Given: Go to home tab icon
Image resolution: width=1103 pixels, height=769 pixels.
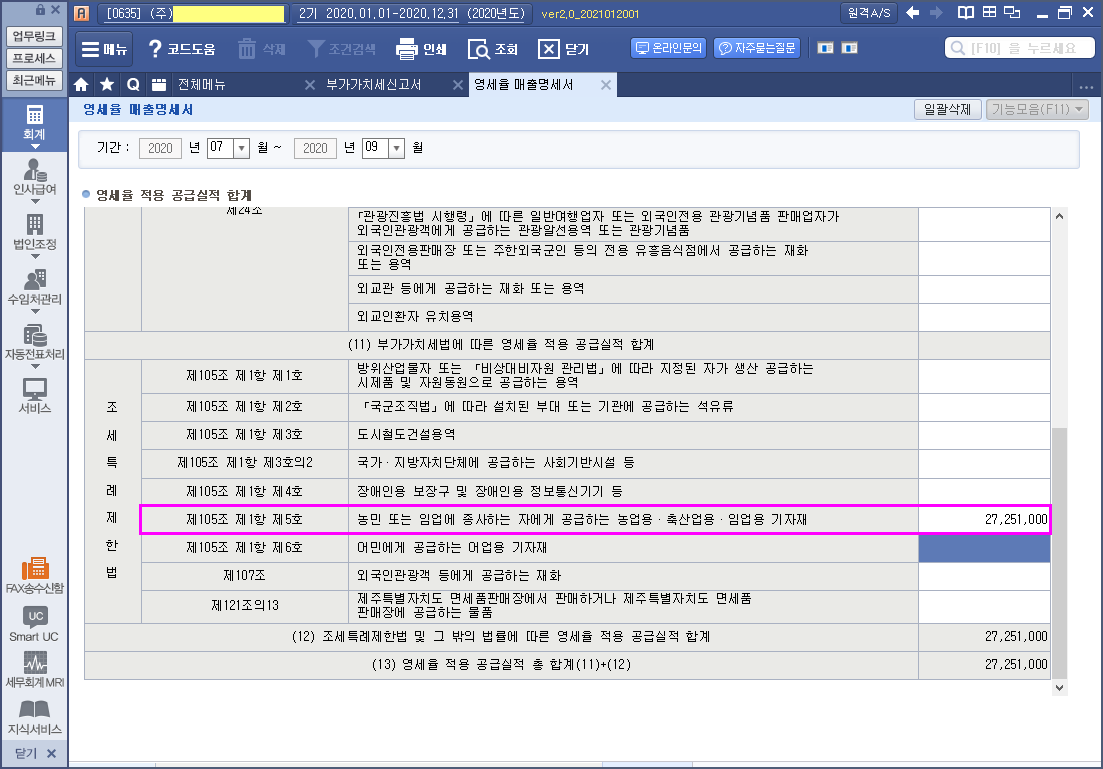Looking at the screenshot, I should pos(82,84).
